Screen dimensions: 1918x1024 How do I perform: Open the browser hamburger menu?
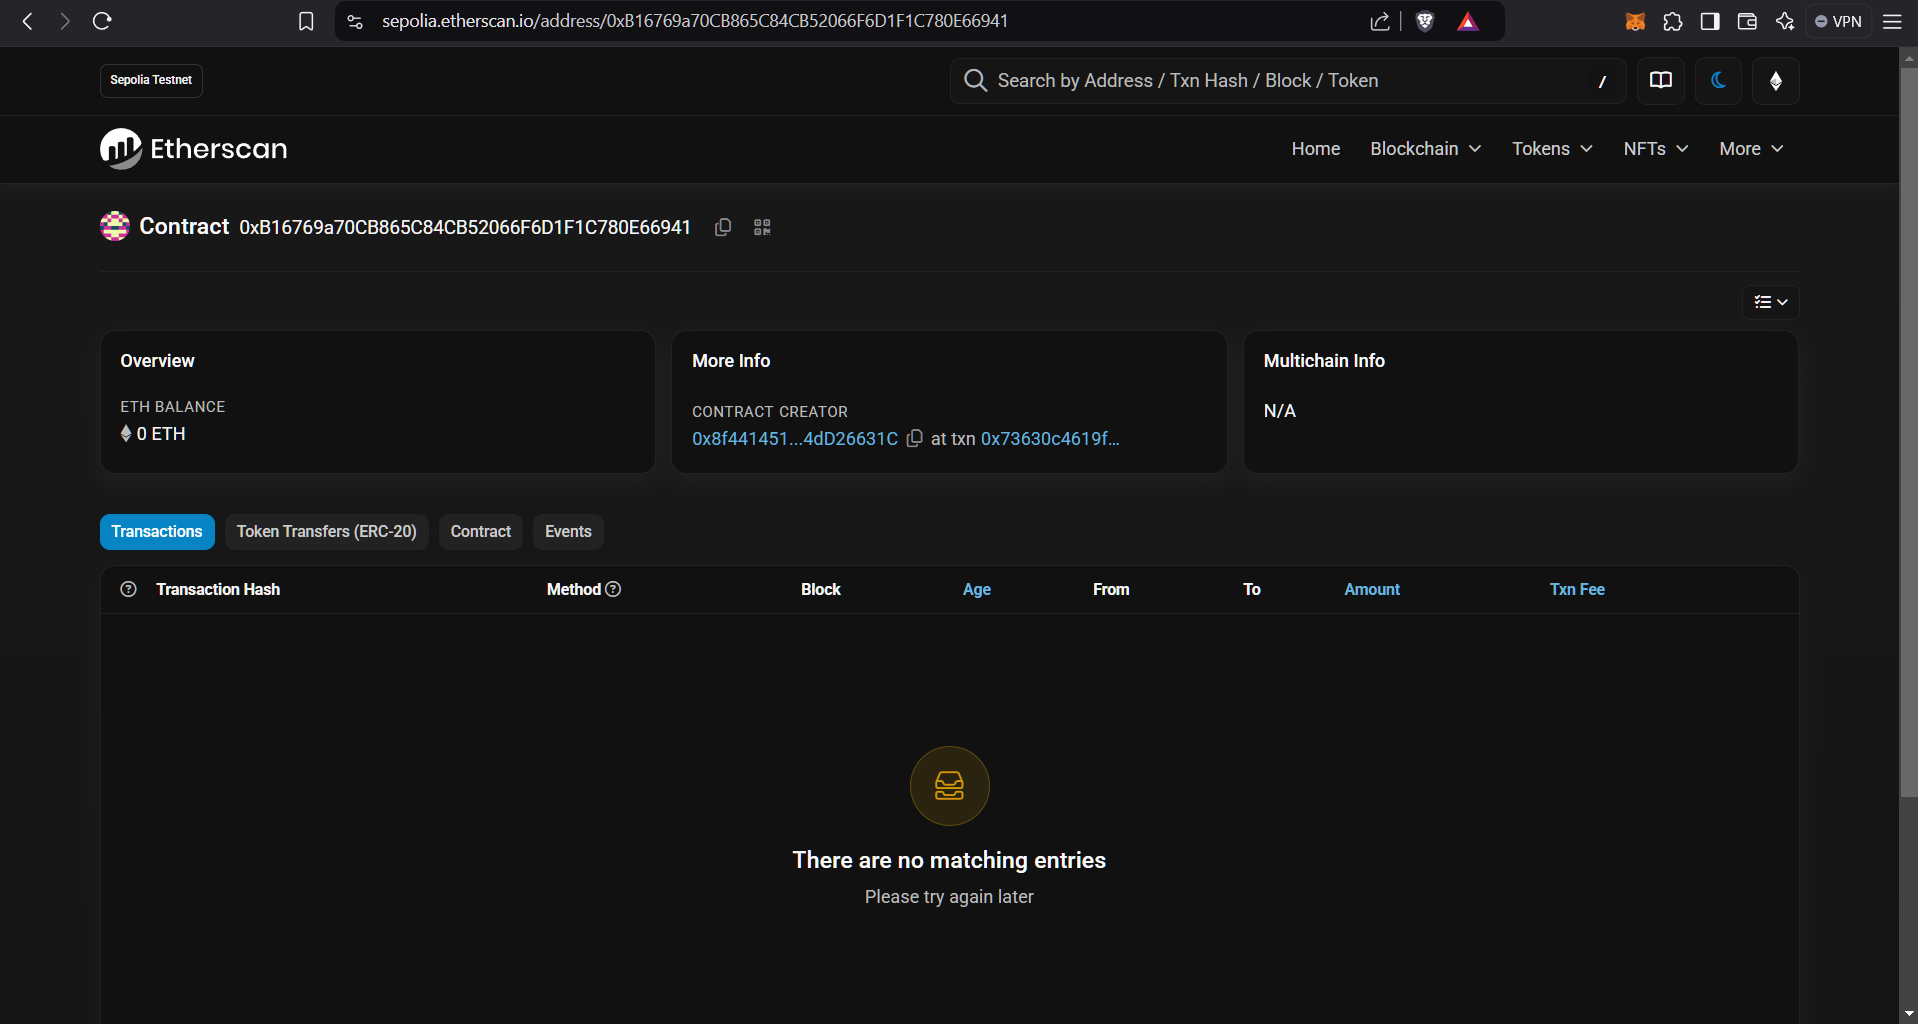pyautogui.click(x=1892, y=21)
